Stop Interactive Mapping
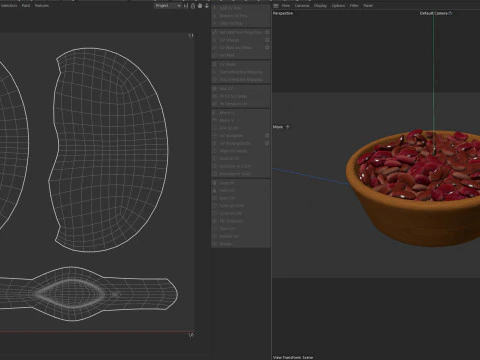 pos(241,80)
